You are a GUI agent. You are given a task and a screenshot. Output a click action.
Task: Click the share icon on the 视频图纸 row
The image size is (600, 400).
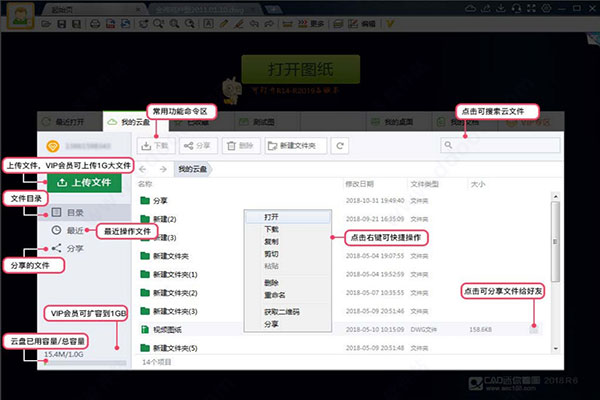click(534, 330)
